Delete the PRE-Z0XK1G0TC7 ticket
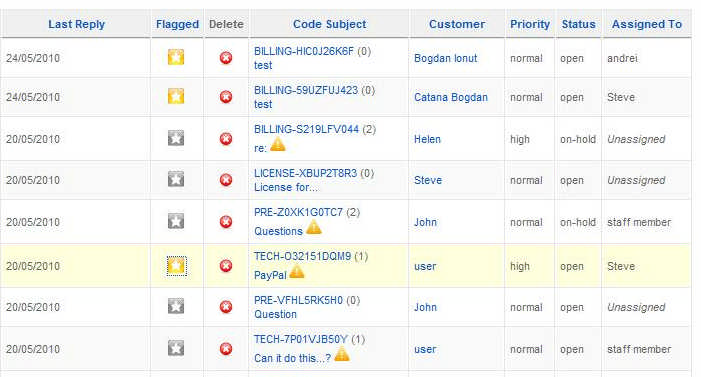 [226, 222]
